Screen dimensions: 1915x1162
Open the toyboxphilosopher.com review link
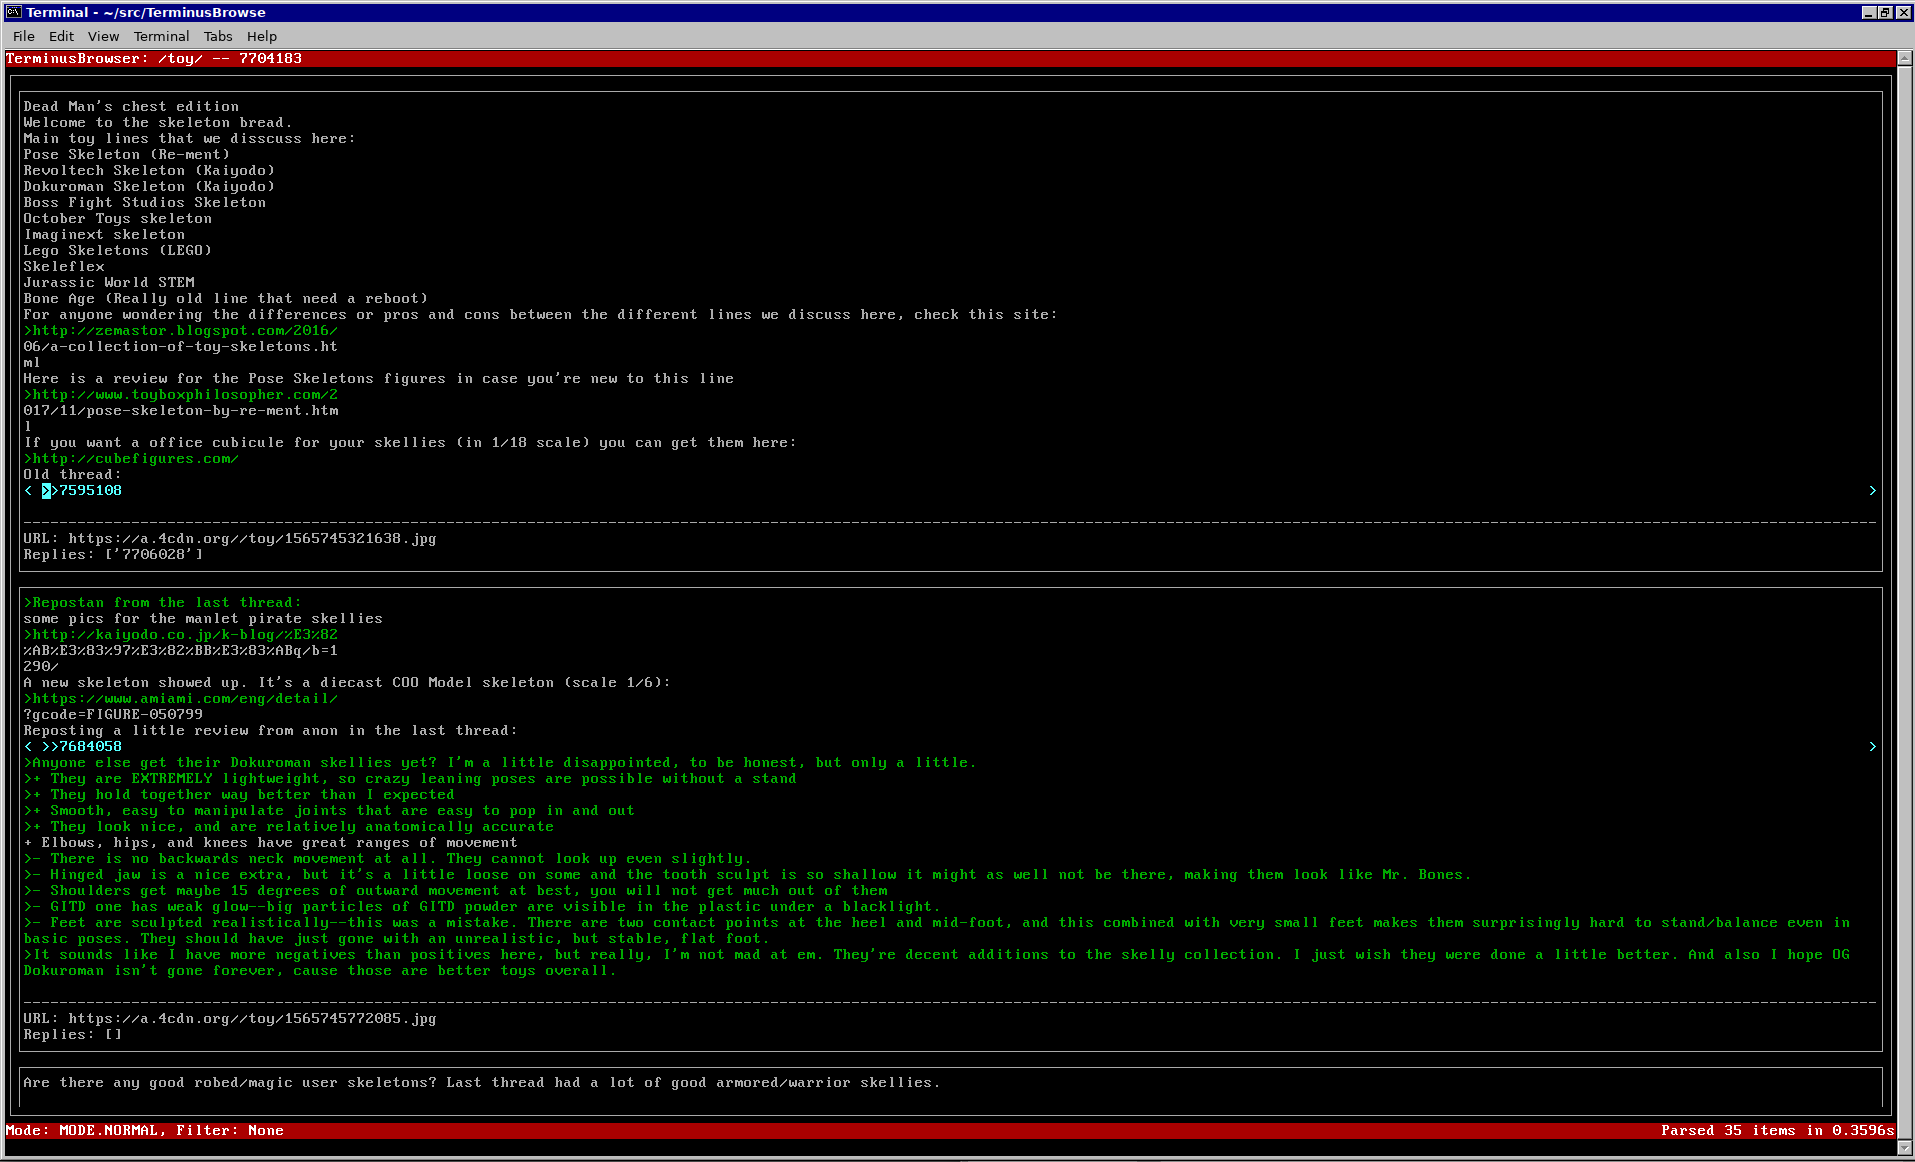pyautogui.click(x=181, y=394)
